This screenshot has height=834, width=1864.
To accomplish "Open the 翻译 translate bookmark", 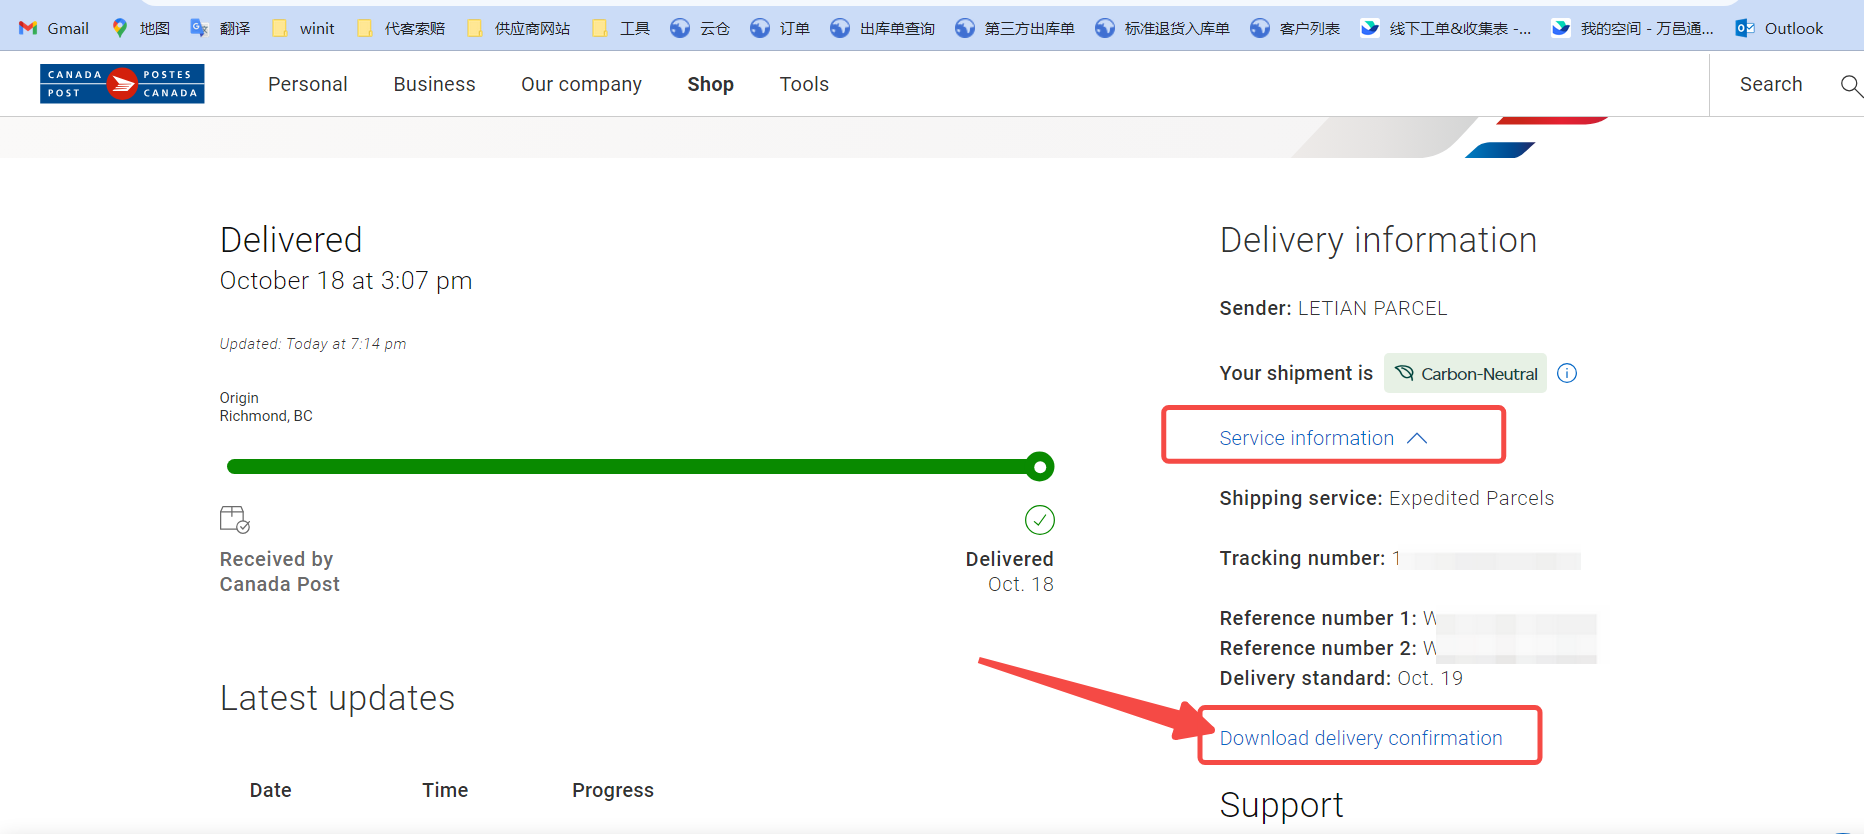I will 220,28.
